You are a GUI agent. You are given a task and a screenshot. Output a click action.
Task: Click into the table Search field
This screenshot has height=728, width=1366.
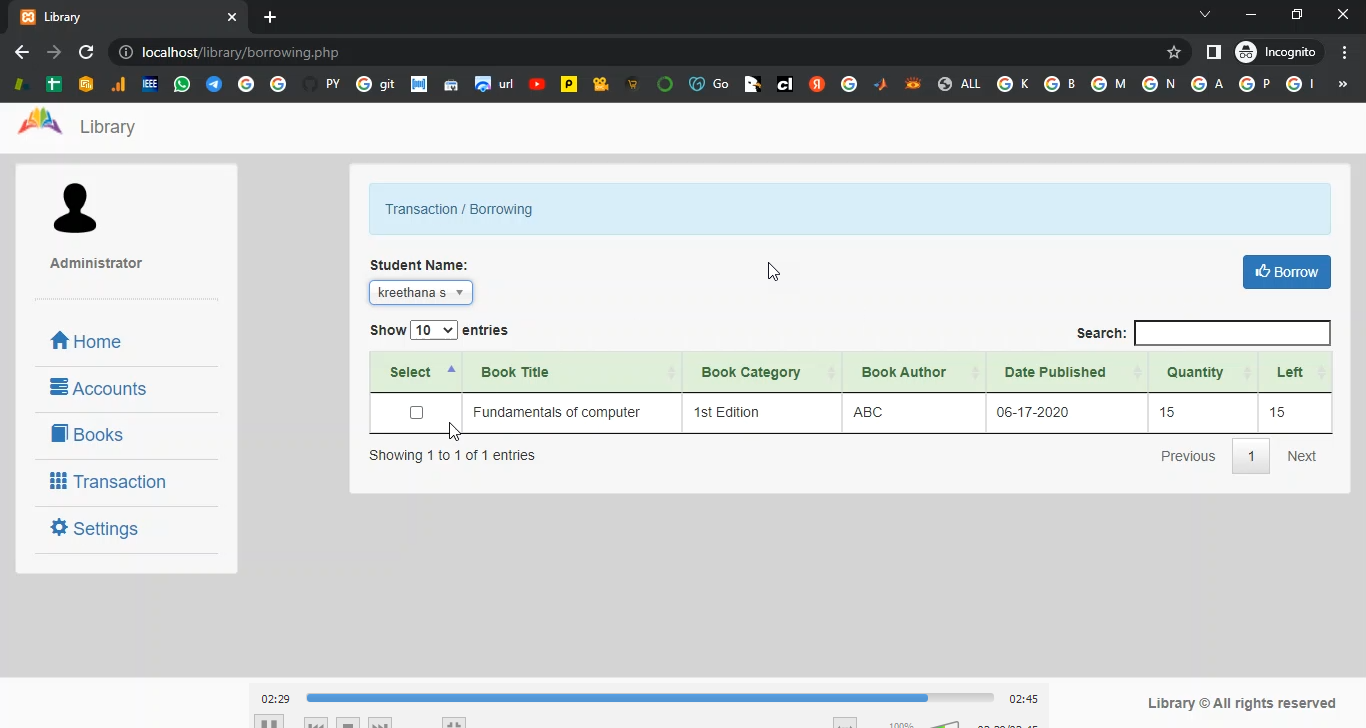pyautogui.click(x=1232, y=333)
